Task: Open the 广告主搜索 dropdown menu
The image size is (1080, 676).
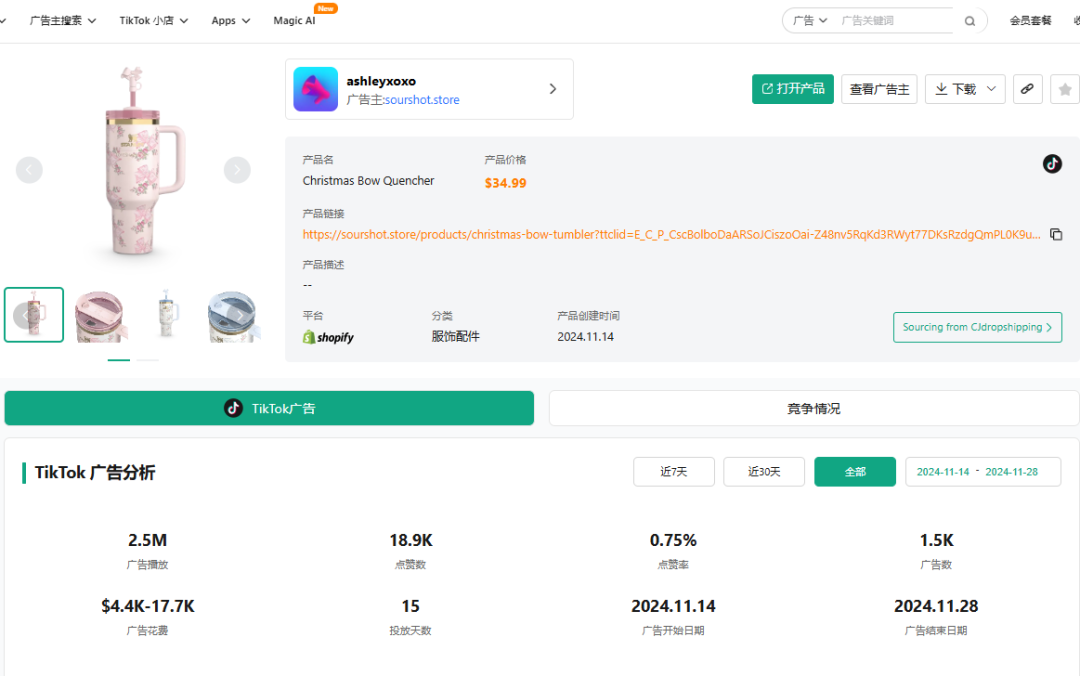Action: click(63, 21)
